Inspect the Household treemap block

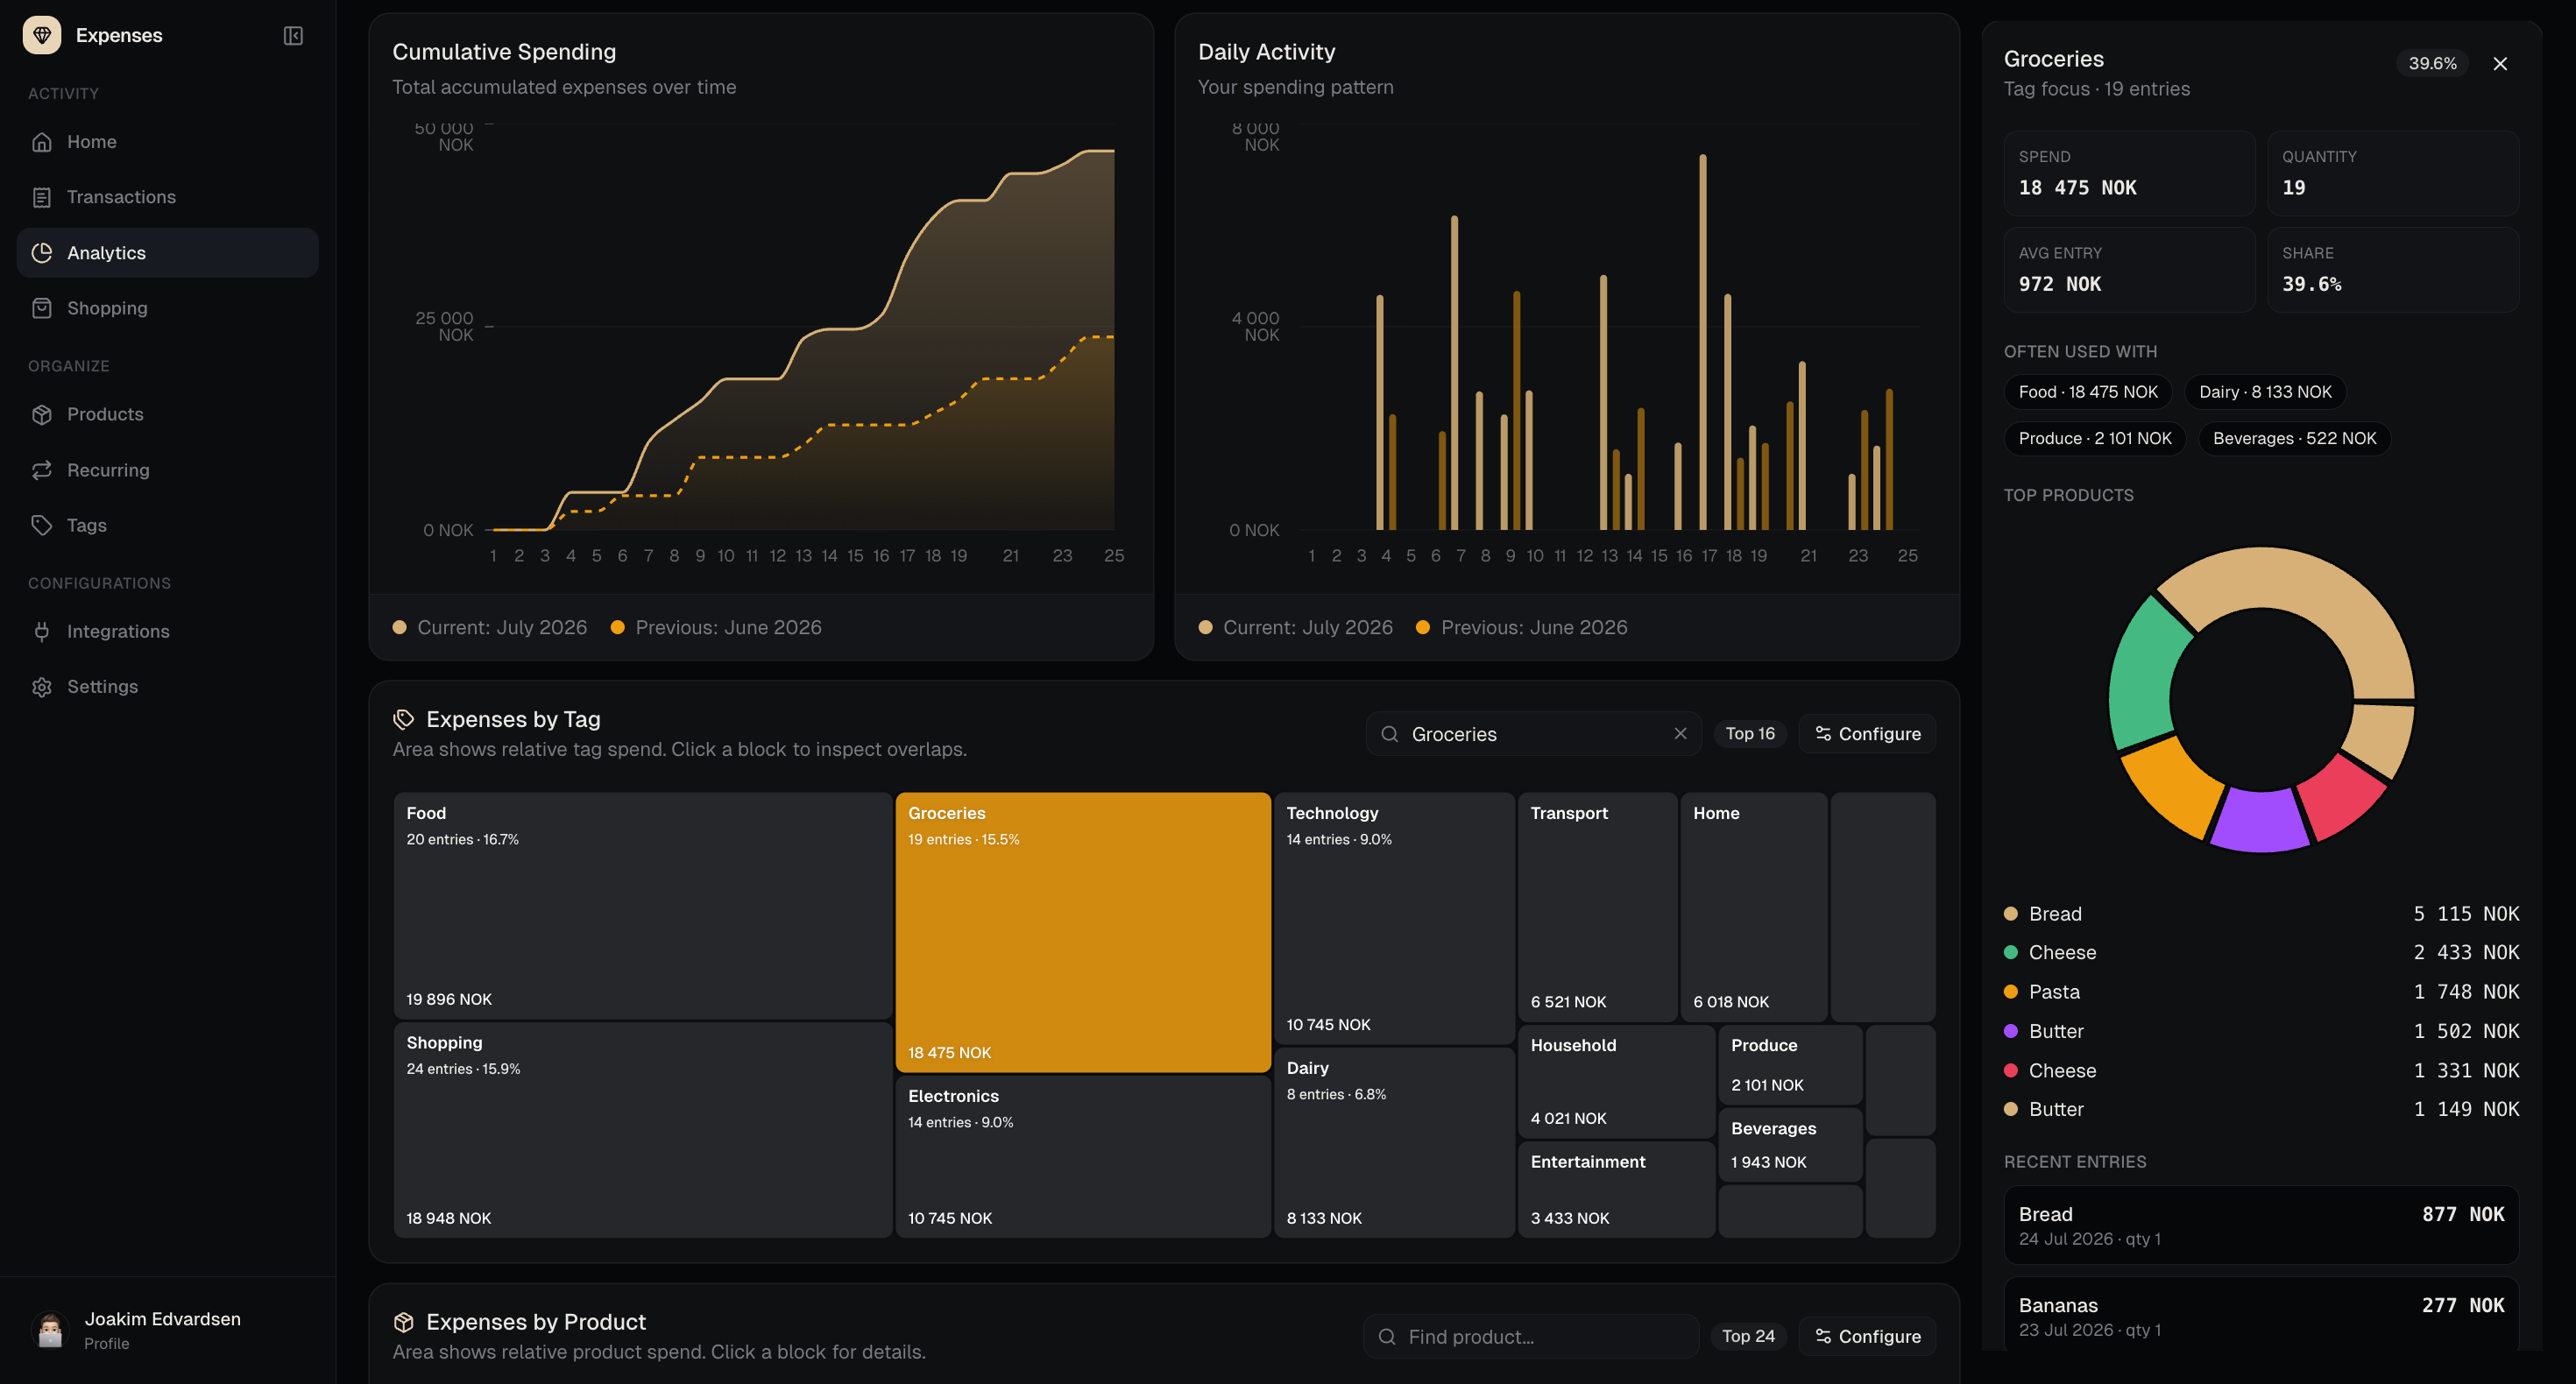1617,1081
